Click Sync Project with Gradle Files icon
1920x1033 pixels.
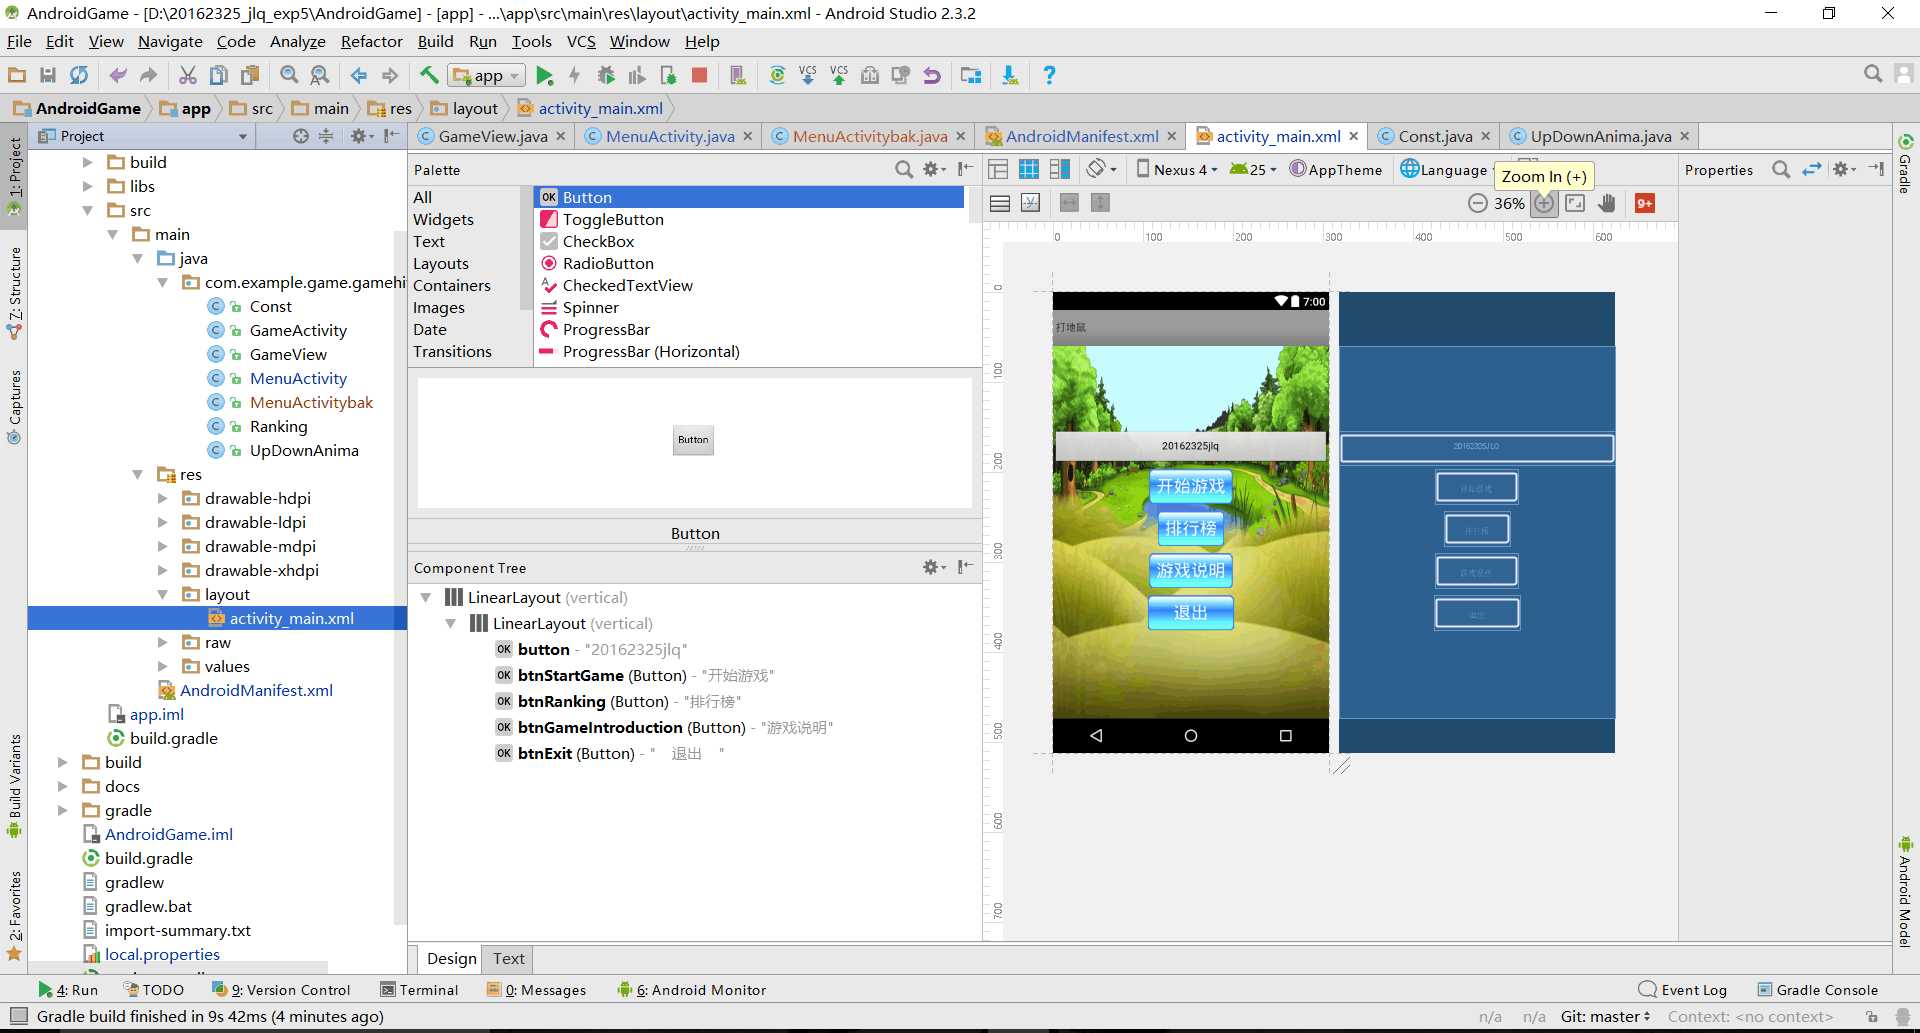pos(777,75)
